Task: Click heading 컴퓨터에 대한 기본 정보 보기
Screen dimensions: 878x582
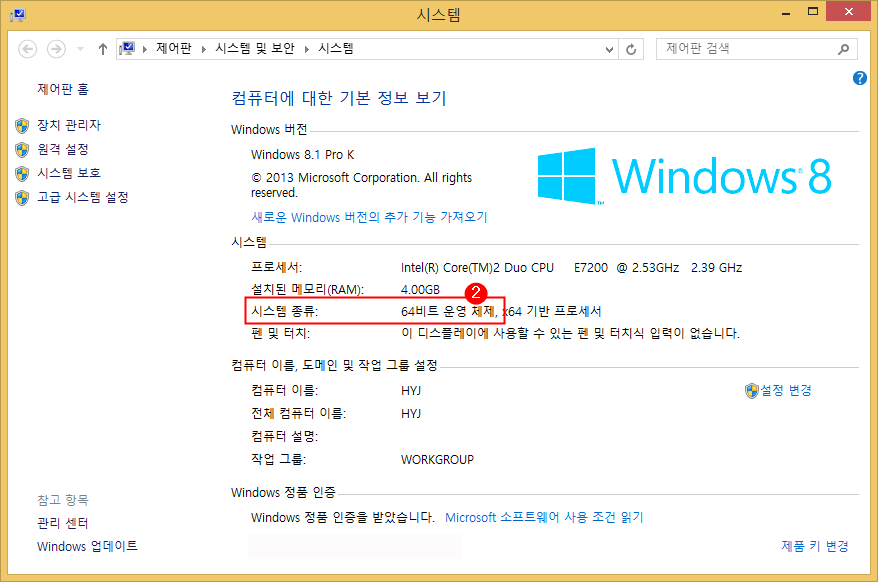Action: 339,98
